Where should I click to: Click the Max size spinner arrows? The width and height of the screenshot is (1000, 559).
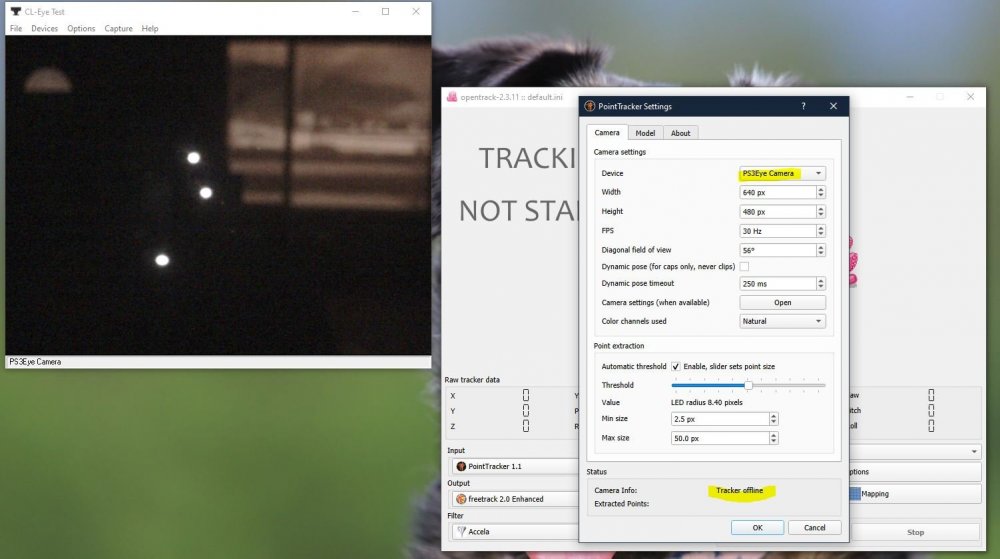point(774,439)
